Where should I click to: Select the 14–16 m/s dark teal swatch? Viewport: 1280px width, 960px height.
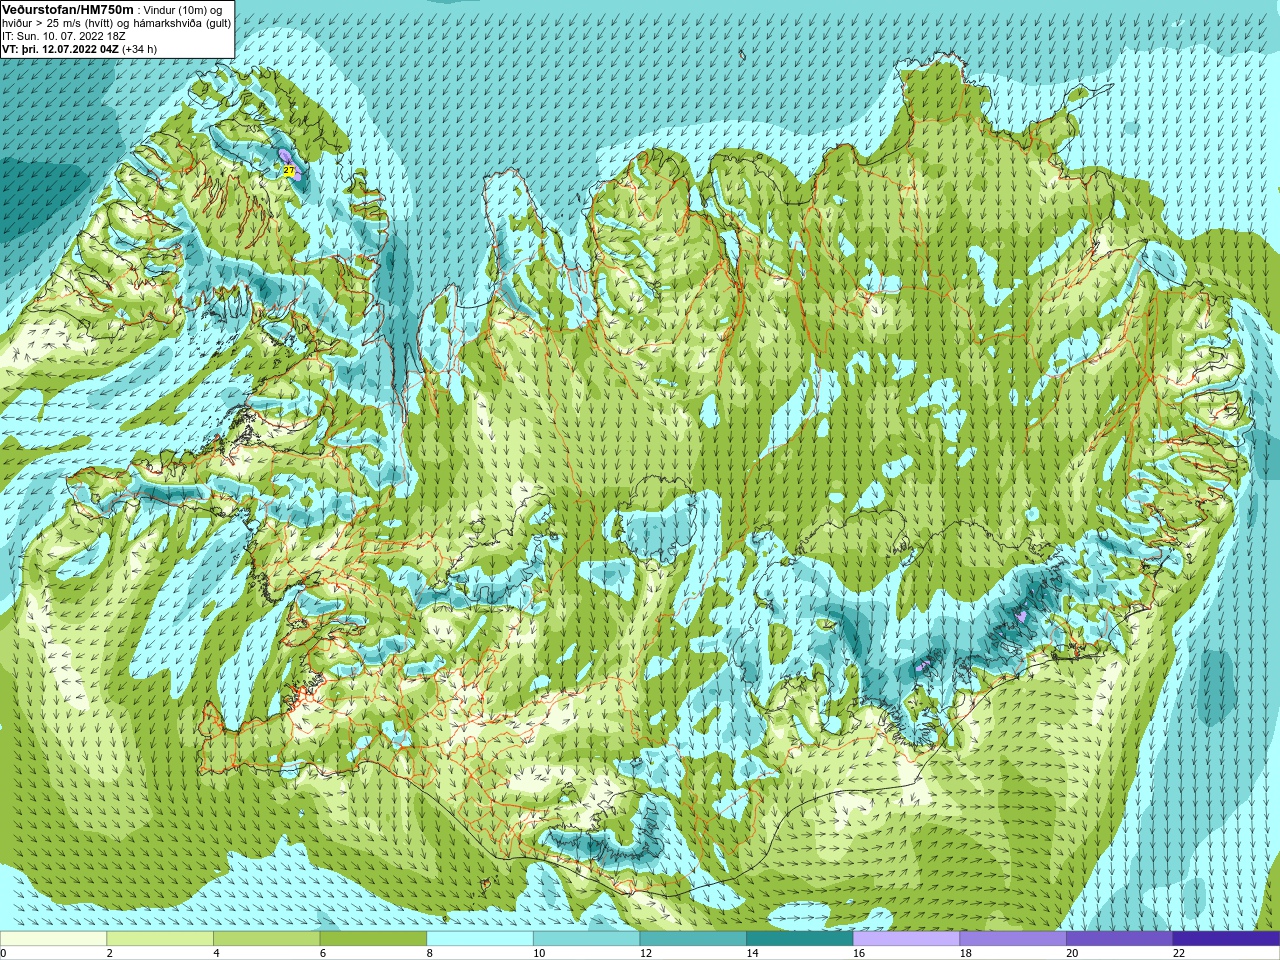pyautogui.click(x=800, y=938)
